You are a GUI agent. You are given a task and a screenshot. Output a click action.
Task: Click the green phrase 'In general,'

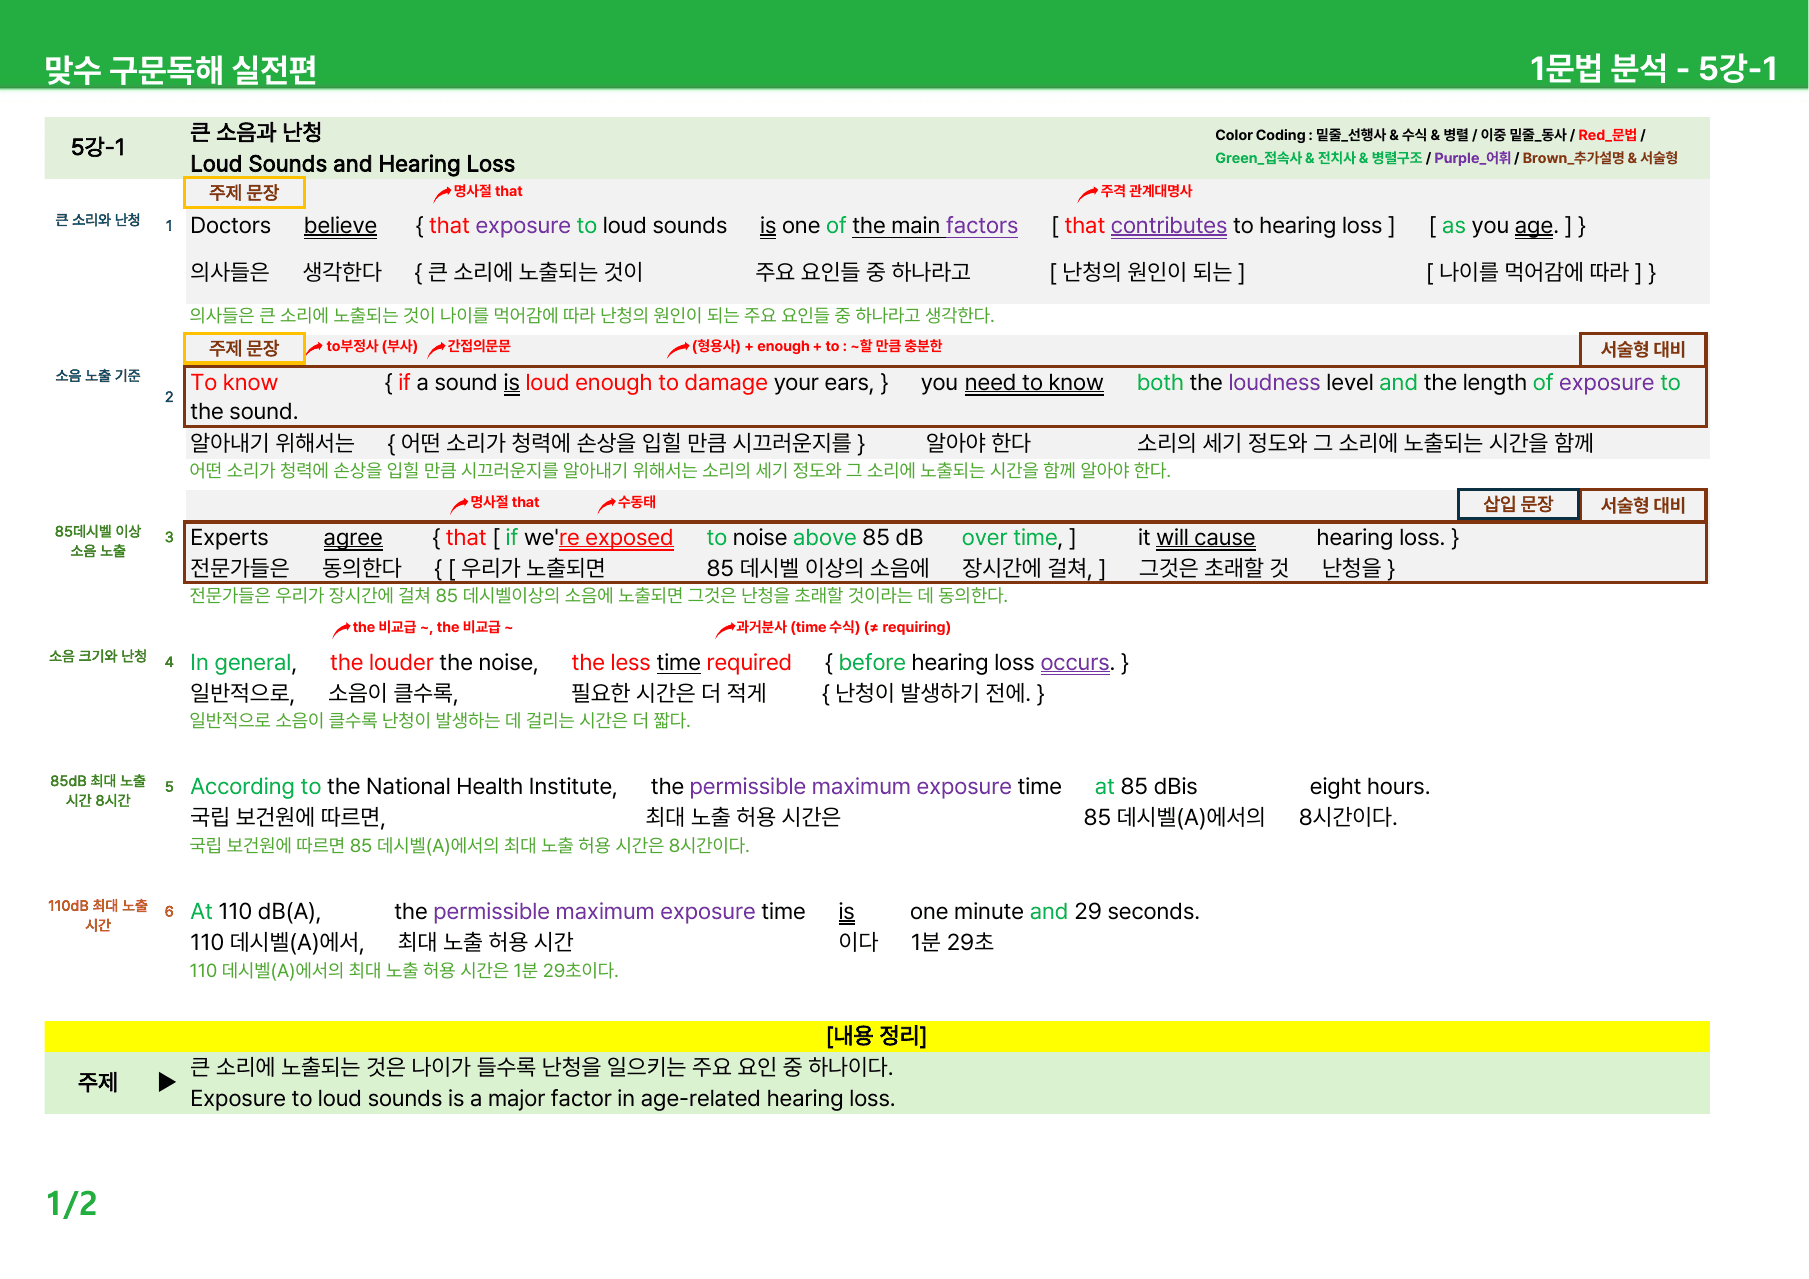(x=243, y=663)
